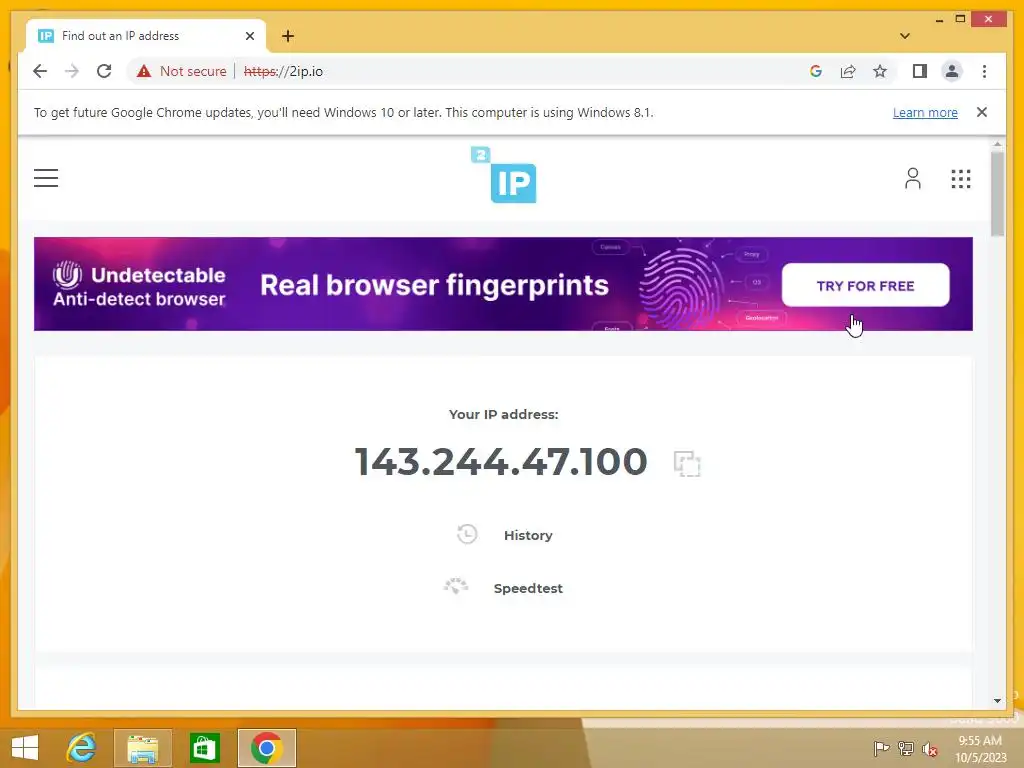Open the nine-dot apps grid icon

click(x=960, y=179)
